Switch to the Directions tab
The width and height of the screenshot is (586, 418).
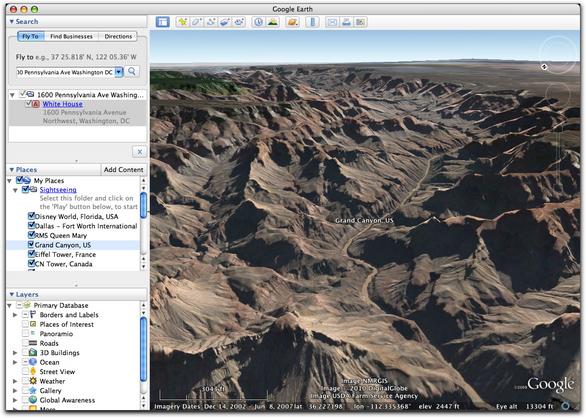(118, 36)
